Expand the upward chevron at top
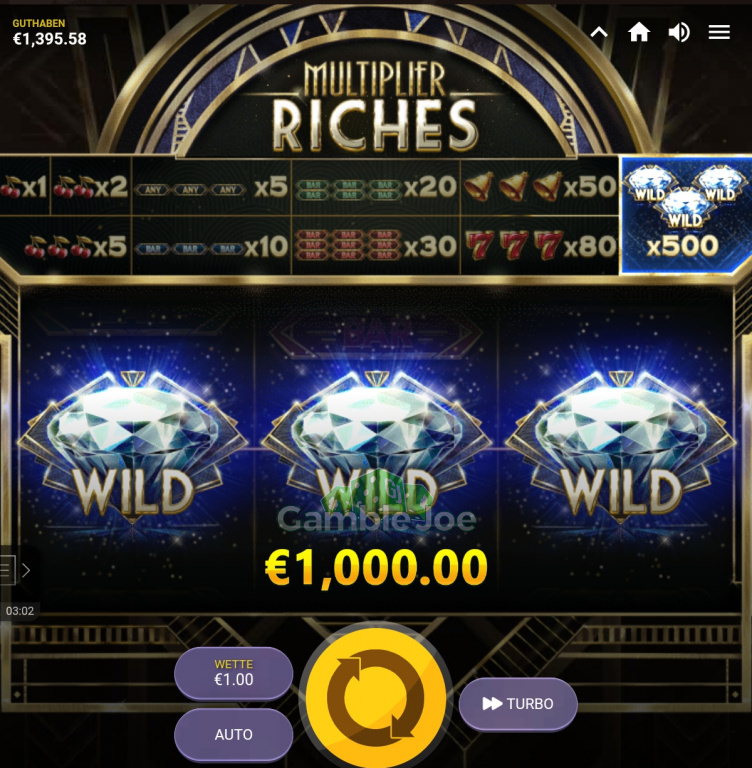 599,33
